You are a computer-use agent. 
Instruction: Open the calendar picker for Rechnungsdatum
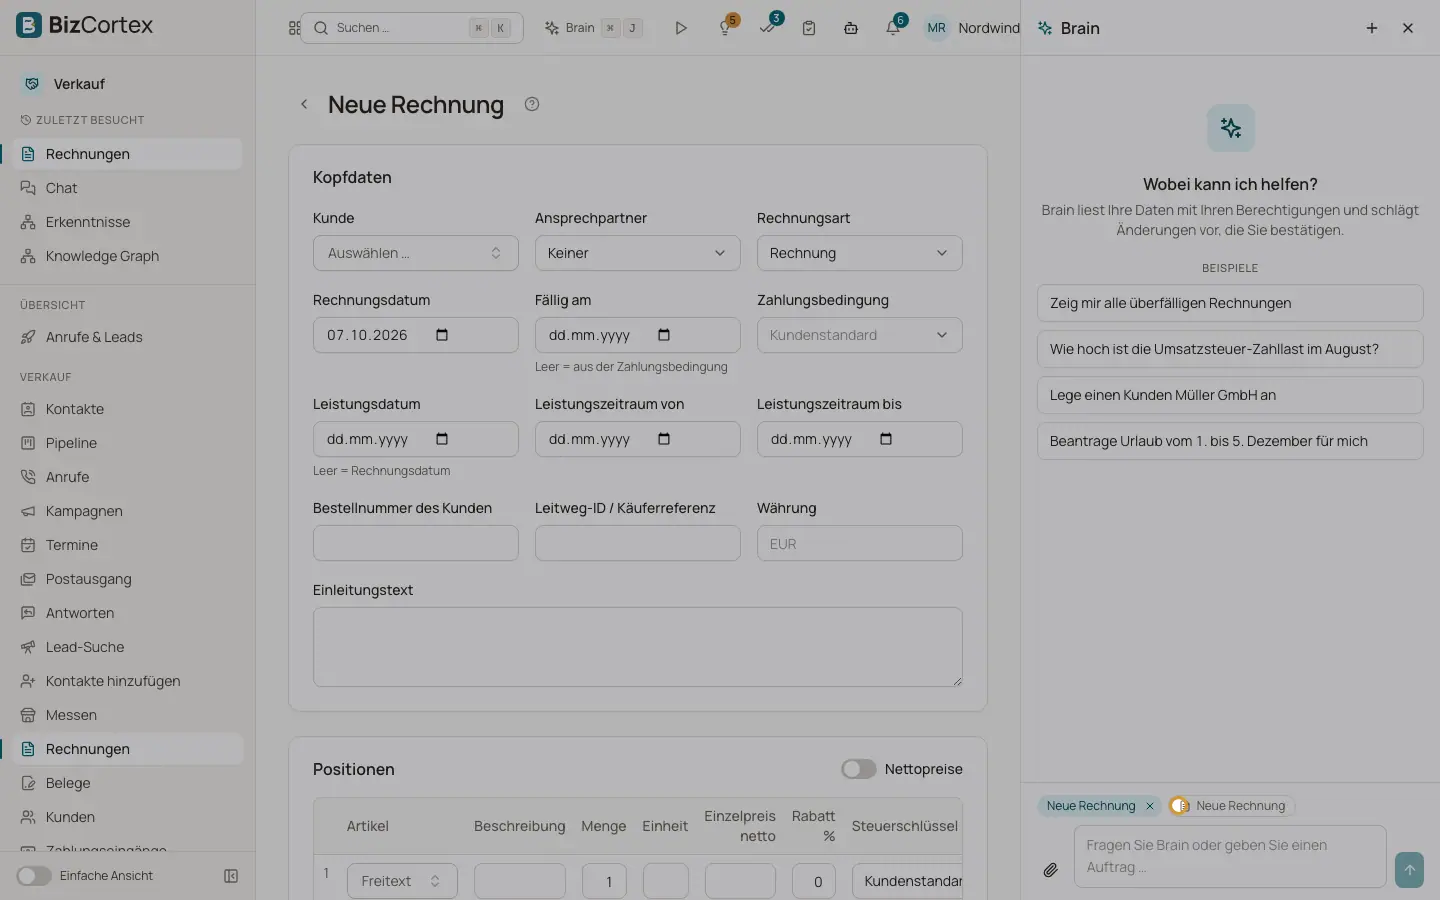[x=442, y=335]
